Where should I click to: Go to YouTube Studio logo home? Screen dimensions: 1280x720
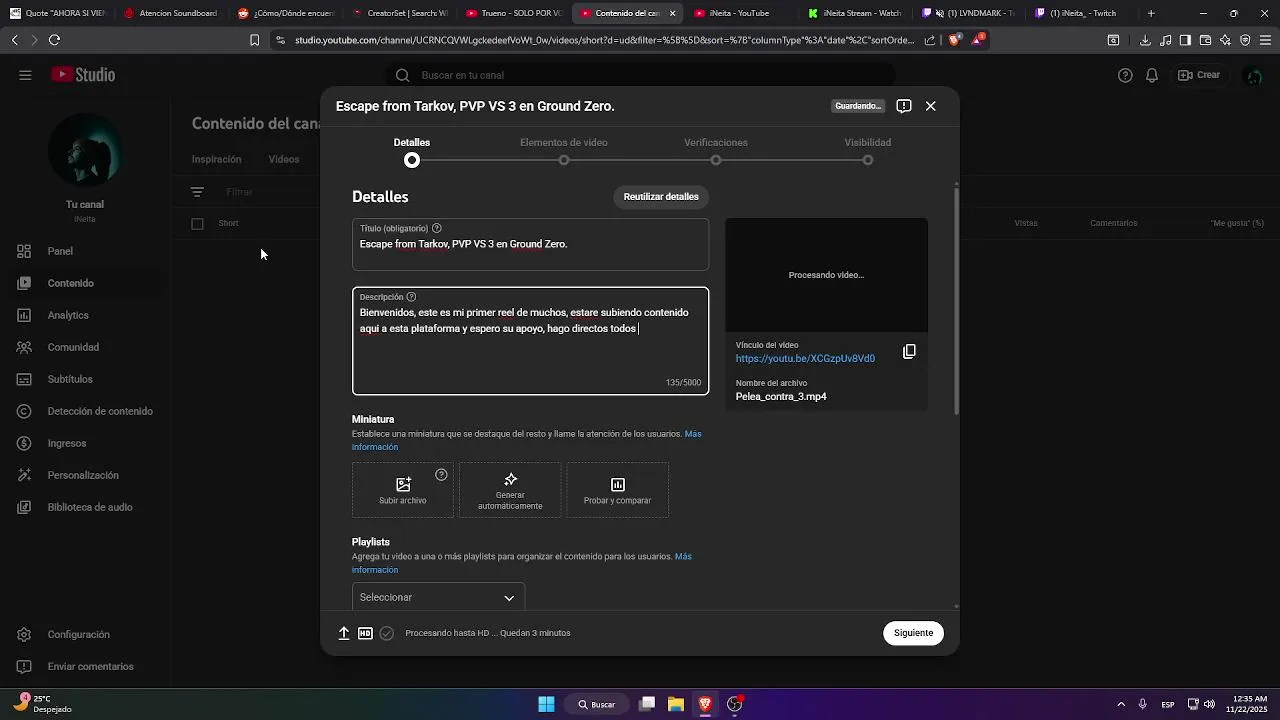(x=84, y=75)
